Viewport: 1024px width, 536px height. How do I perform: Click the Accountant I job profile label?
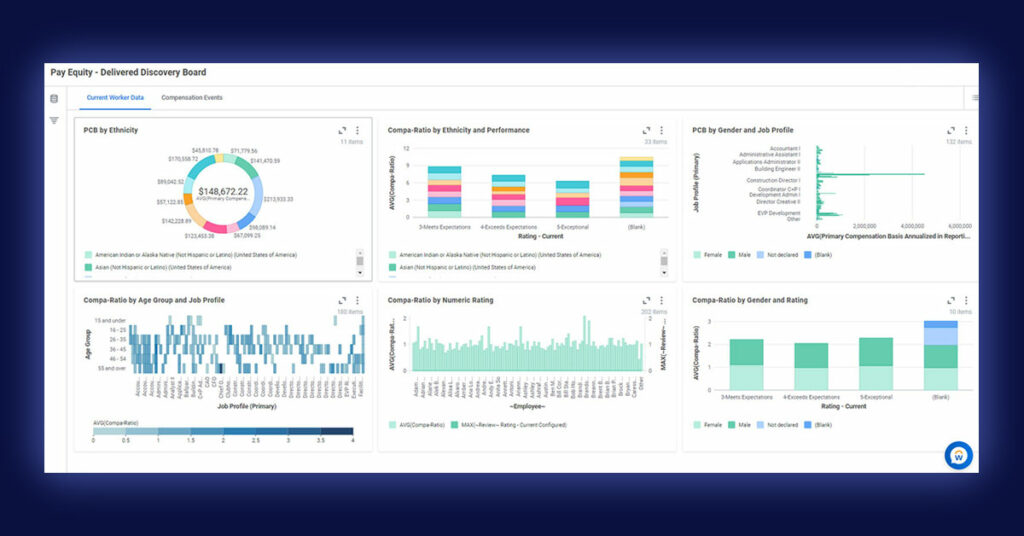pyautogui.click(x=785, y=148)
